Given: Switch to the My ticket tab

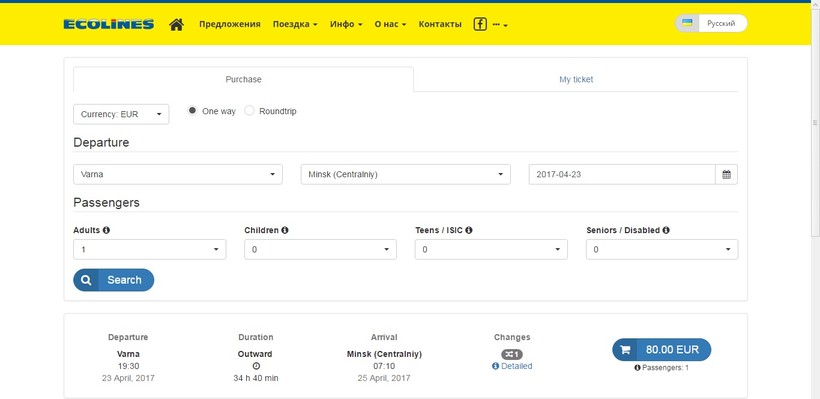Looking at the screenshot, I should pos(576,79).
